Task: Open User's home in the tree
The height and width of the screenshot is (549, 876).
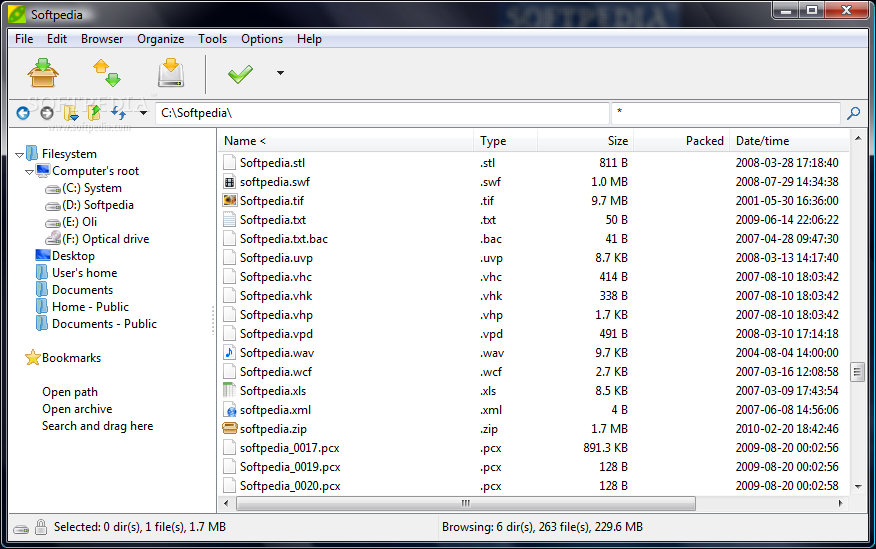Action: tap(84, 273)
